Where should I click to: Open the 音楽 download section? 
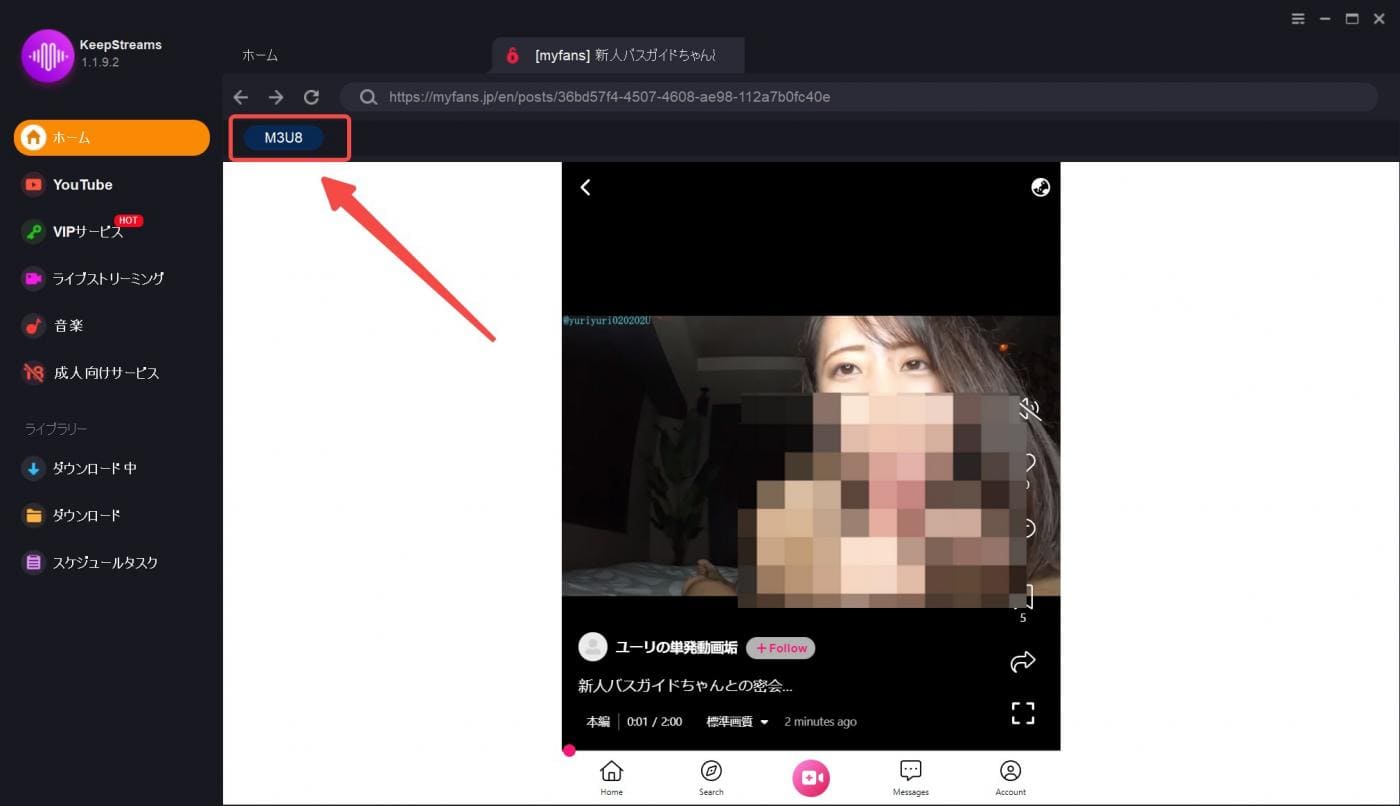click(x=70, y=325)
